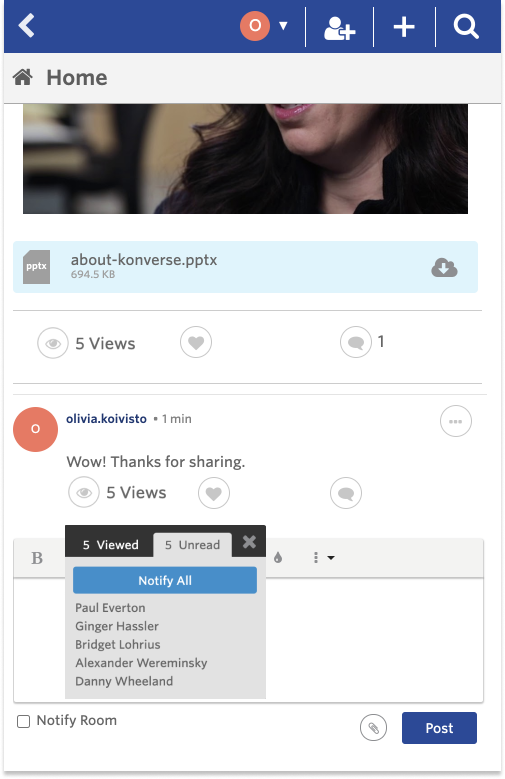The width and height of the screenshot is (505, 779).
Task: Go back using the left chevron arrow
Action: coord(27,25)
